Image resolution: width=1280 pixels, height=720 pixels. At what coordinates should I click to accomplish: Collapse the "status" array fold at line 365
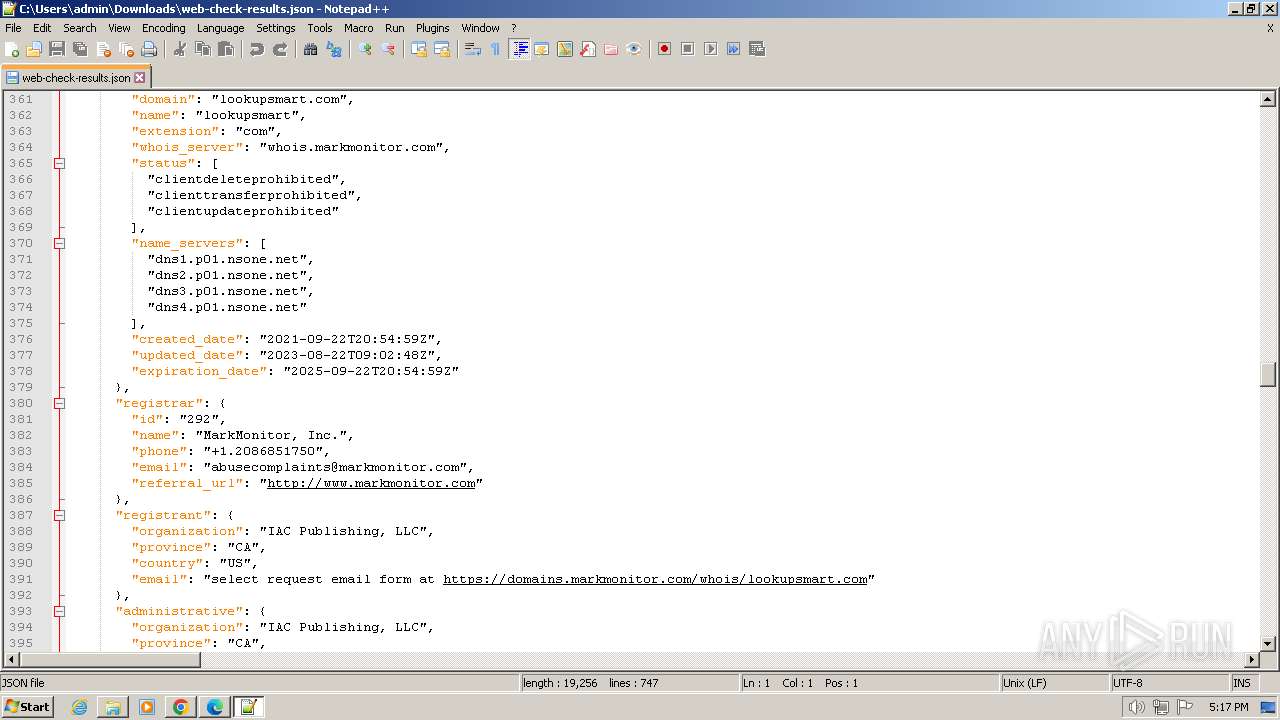coord(59,163)
